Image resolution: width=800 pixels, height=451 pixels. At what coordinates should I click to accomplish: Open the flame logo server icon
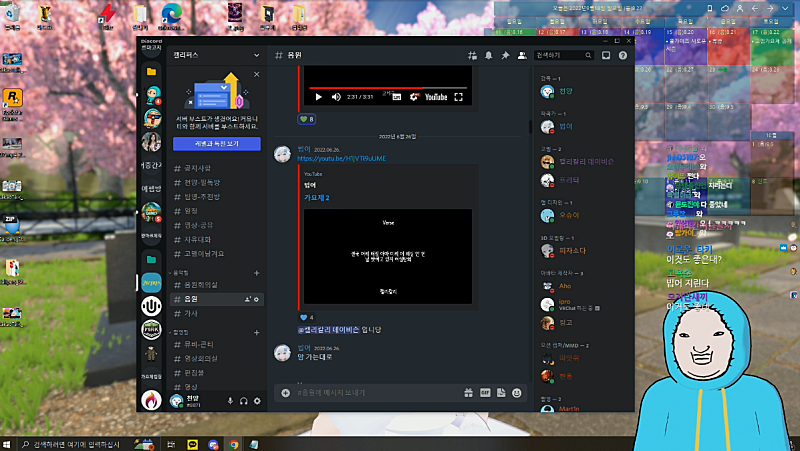click(152, 400)
